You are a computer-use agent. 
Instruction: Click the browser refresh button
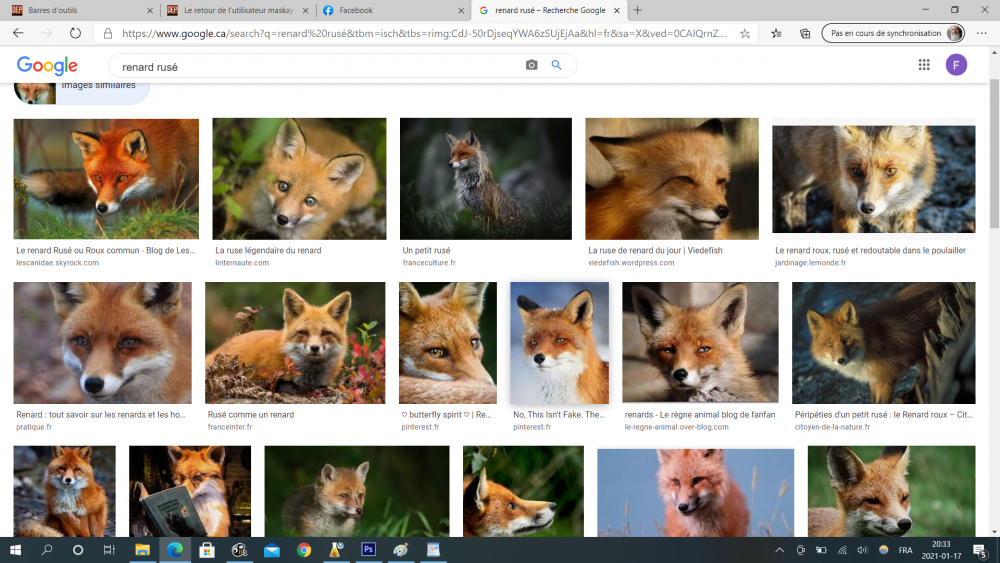[75, 33]
